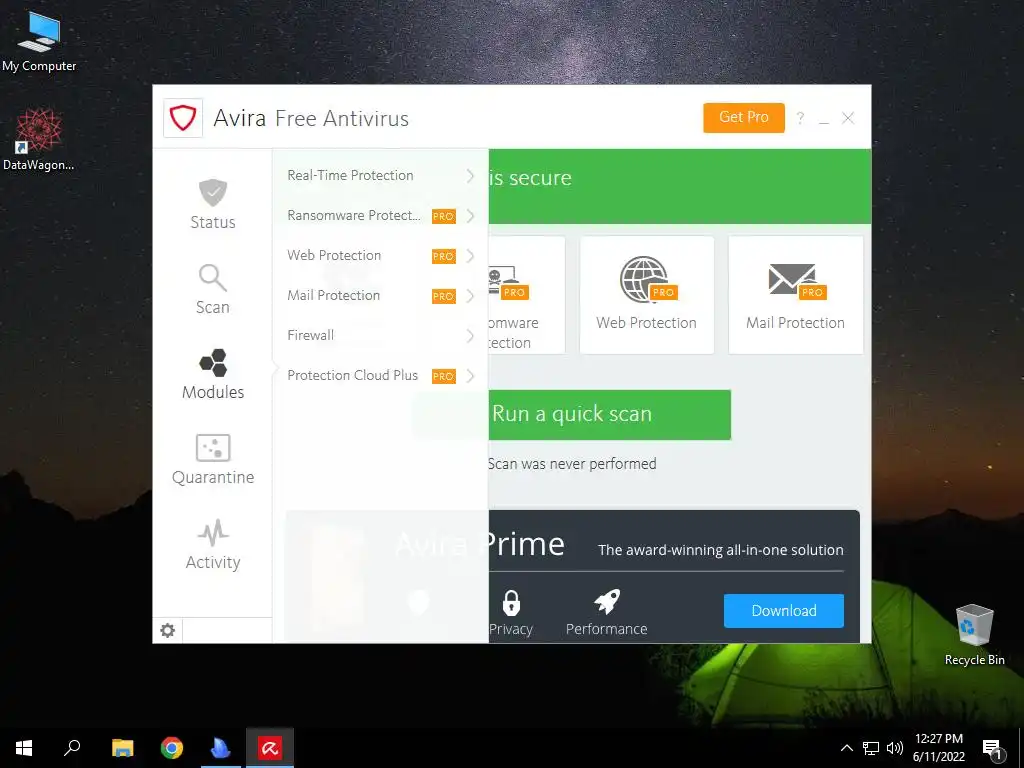The image size is (1024, 768).
Task: Click taskbar clock showing 12:27 PM
Action: (x=938, y=748)
